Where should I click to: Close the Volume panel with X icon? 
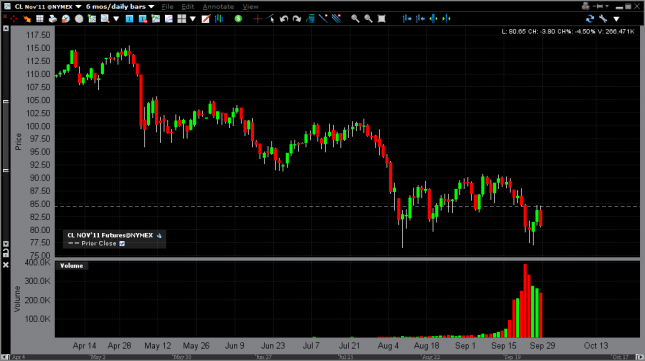(6, 265)
